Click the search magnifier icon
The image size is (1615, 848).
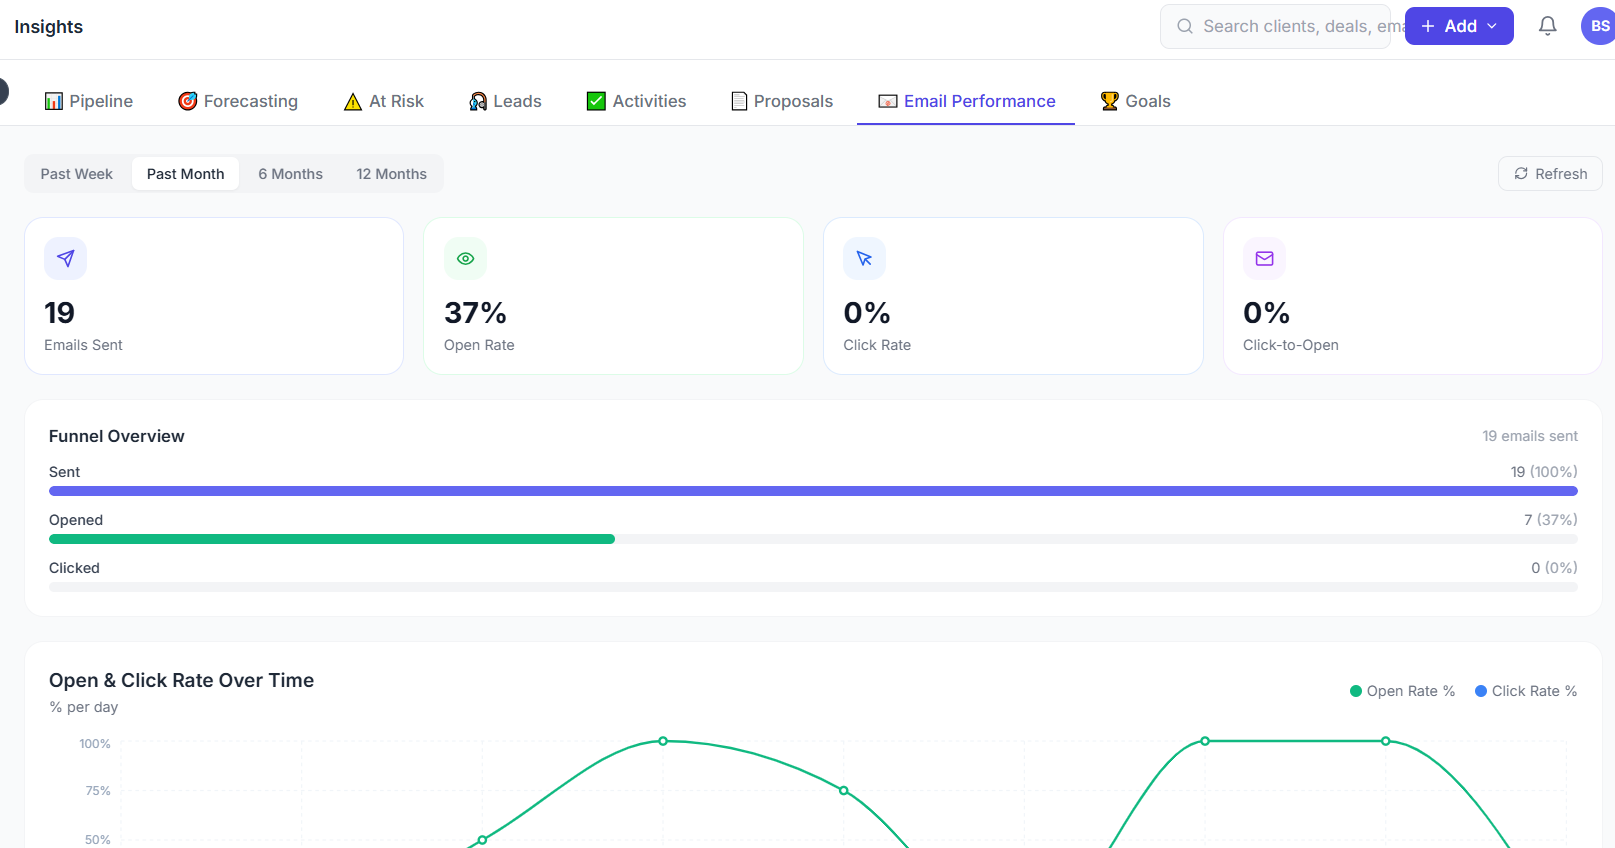(1185, 26)
